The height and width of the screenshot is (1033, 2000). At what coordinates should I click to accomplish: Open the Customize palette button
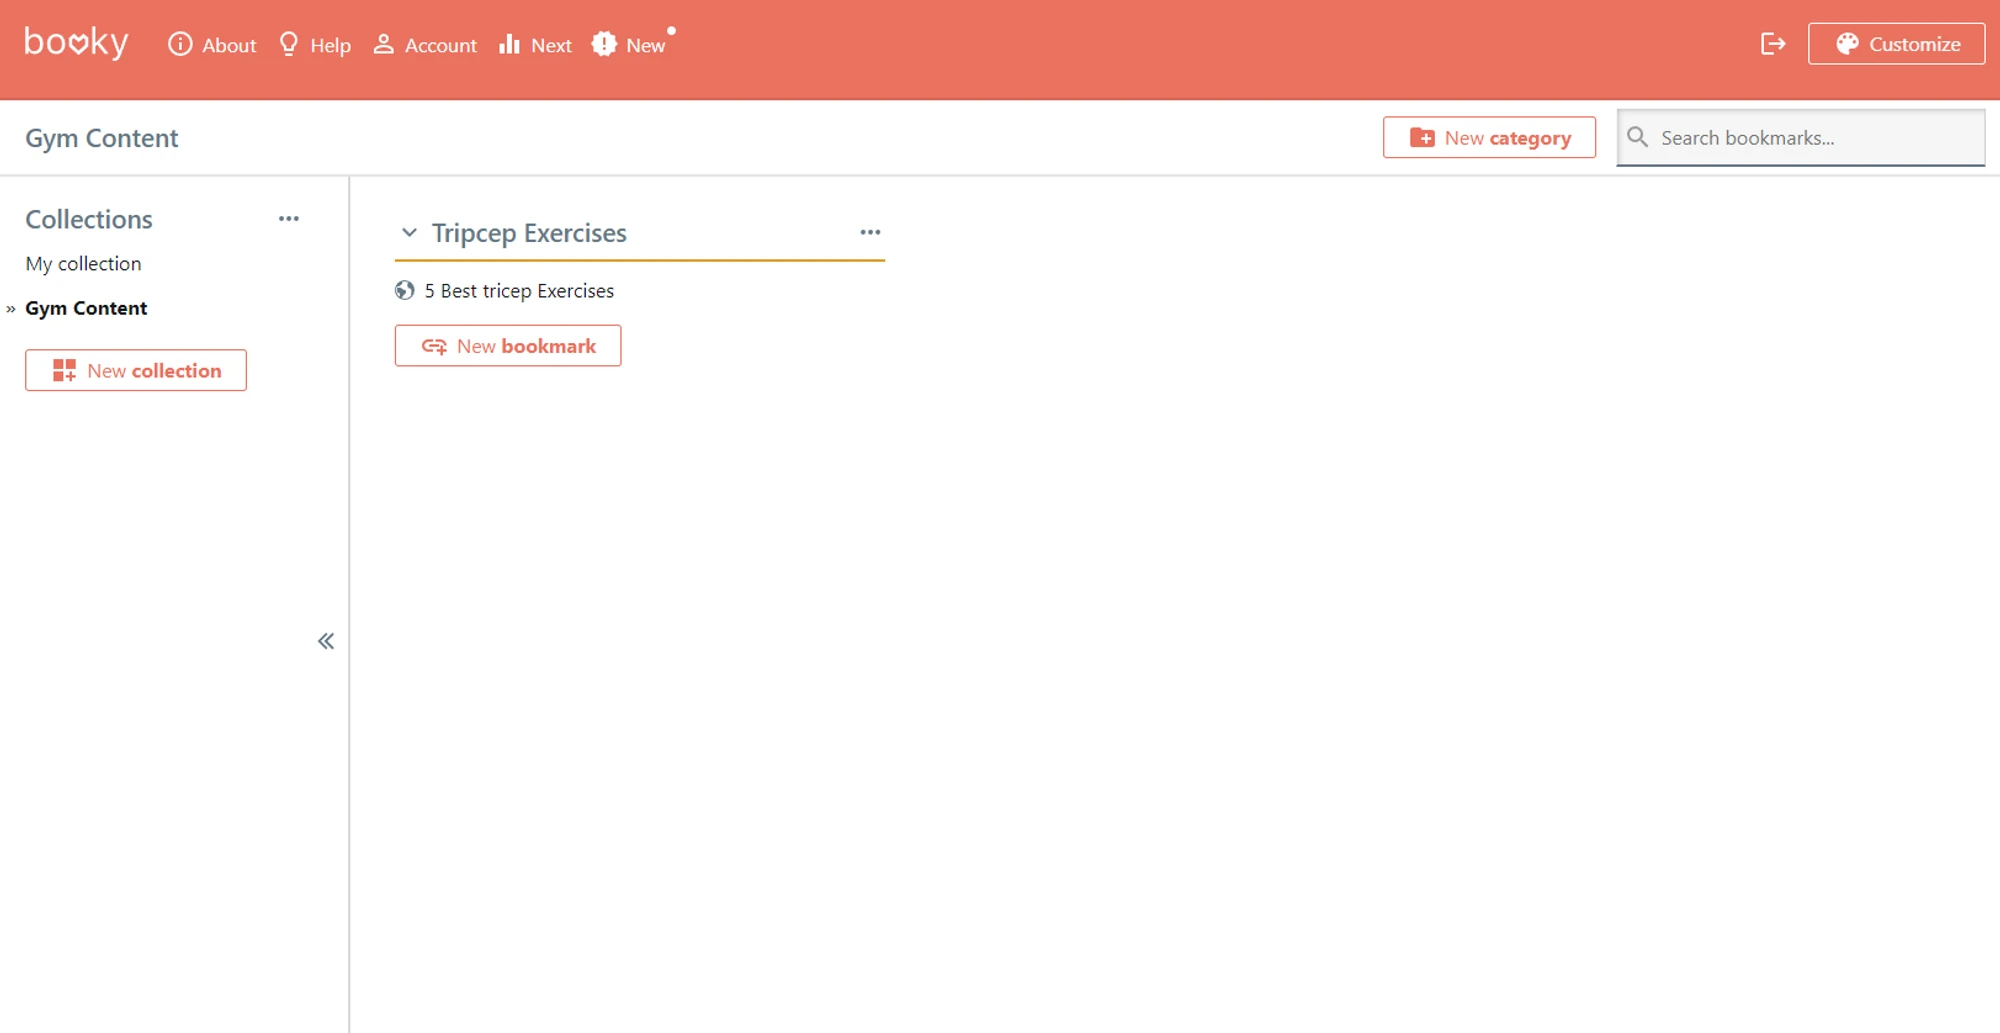pyautogui.click(x=1896, y=44)
